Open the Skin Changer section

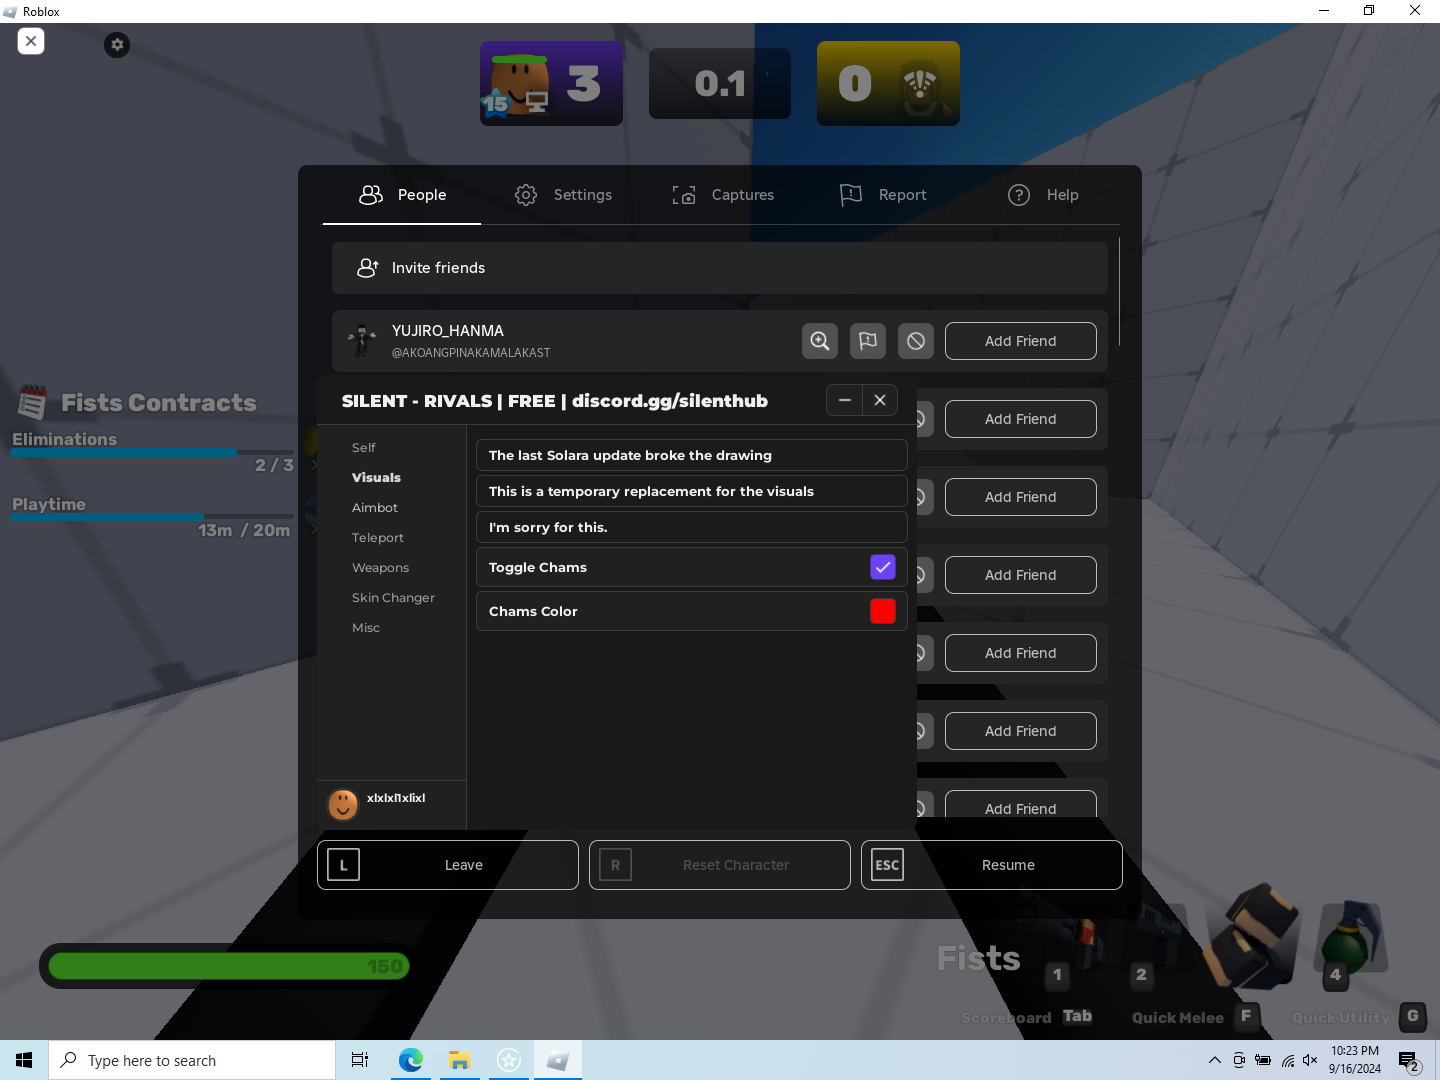393,598
